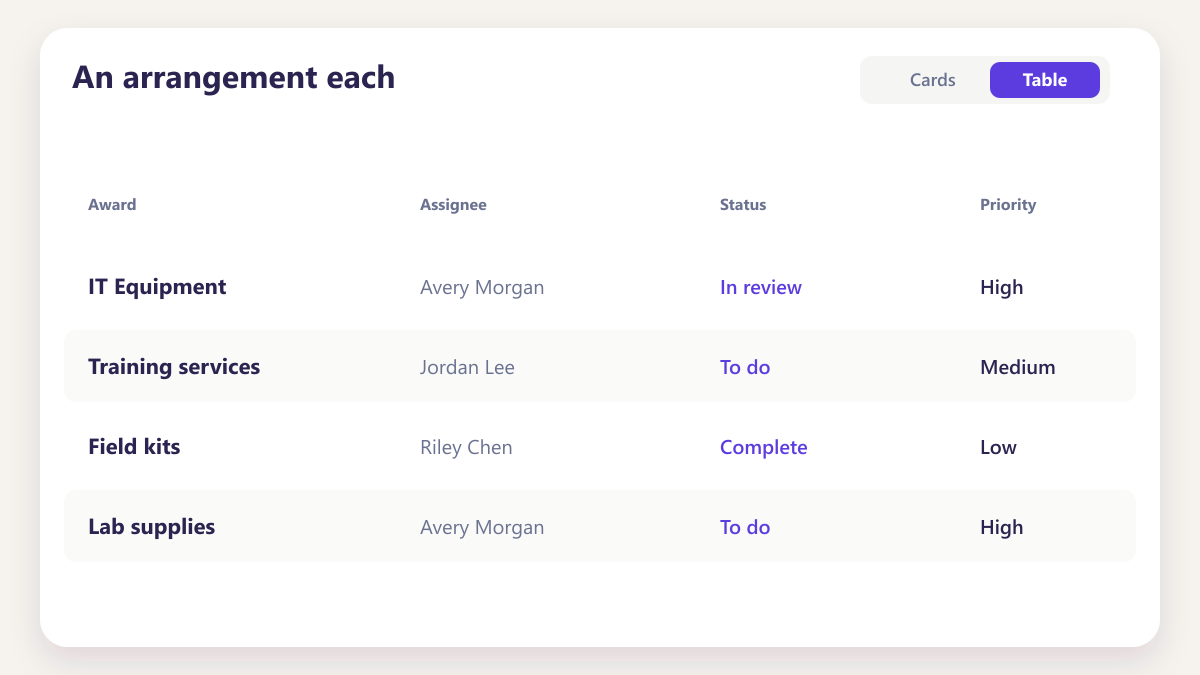Screen dimensions: 1200x675
Task: Click the Status column header
Action: pos(743,205)
